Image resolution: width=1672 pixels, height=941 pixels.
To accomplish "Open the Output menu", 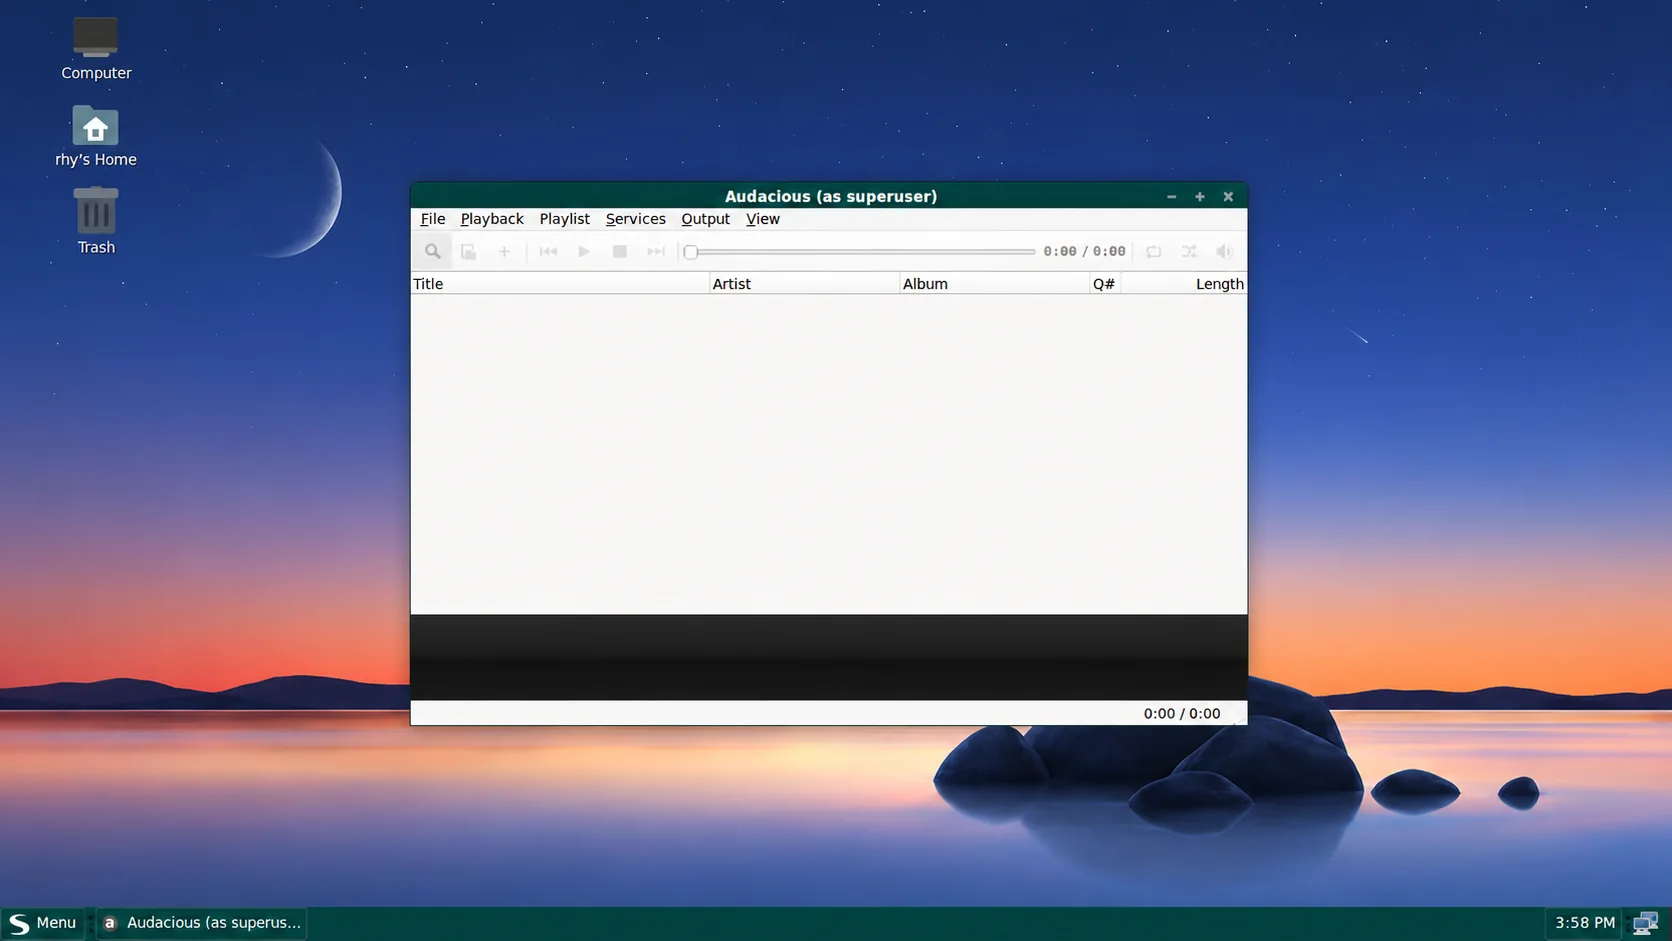I will coord(705,219).
